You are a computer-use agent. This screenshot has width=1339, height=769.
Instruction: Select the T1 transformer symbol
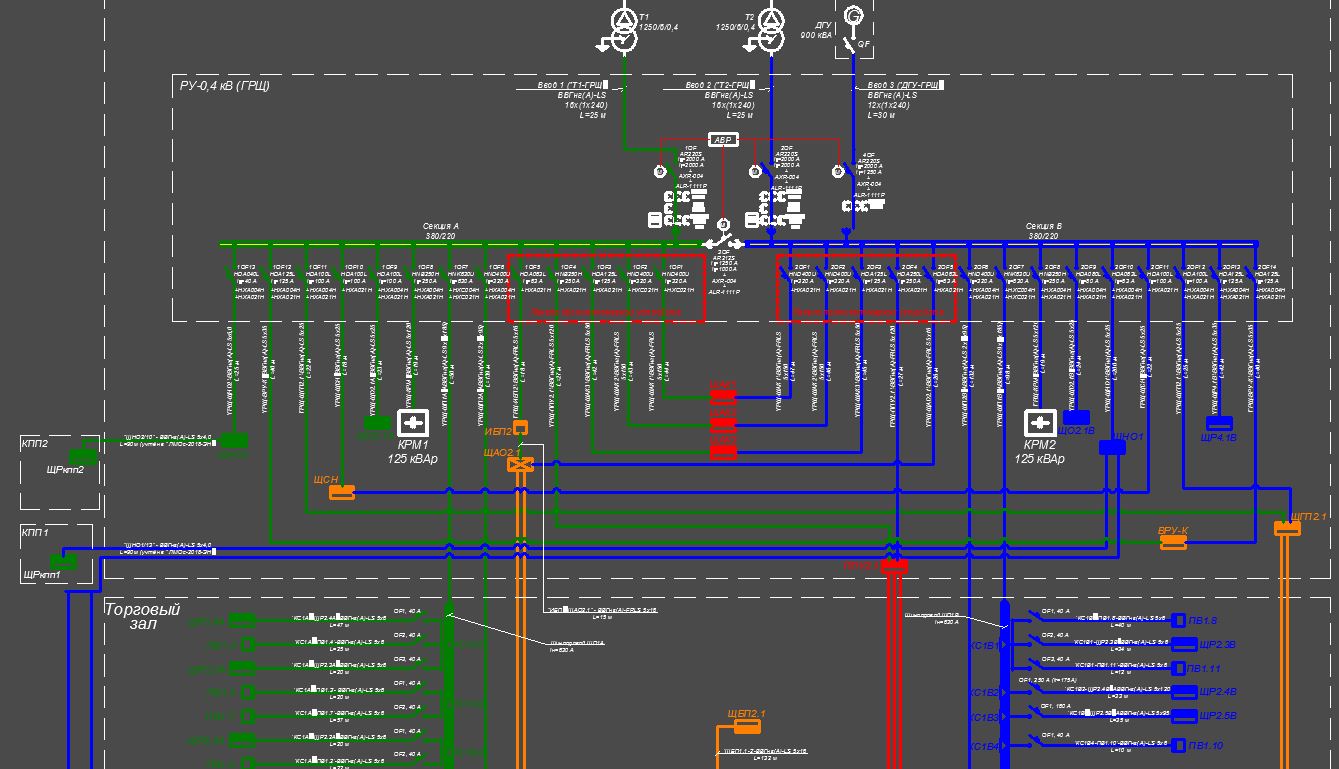point(622,30)
